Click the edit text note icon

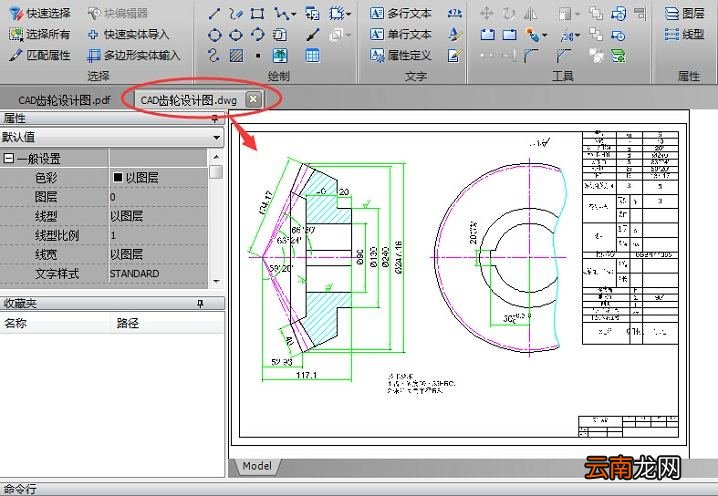[455, 55]
